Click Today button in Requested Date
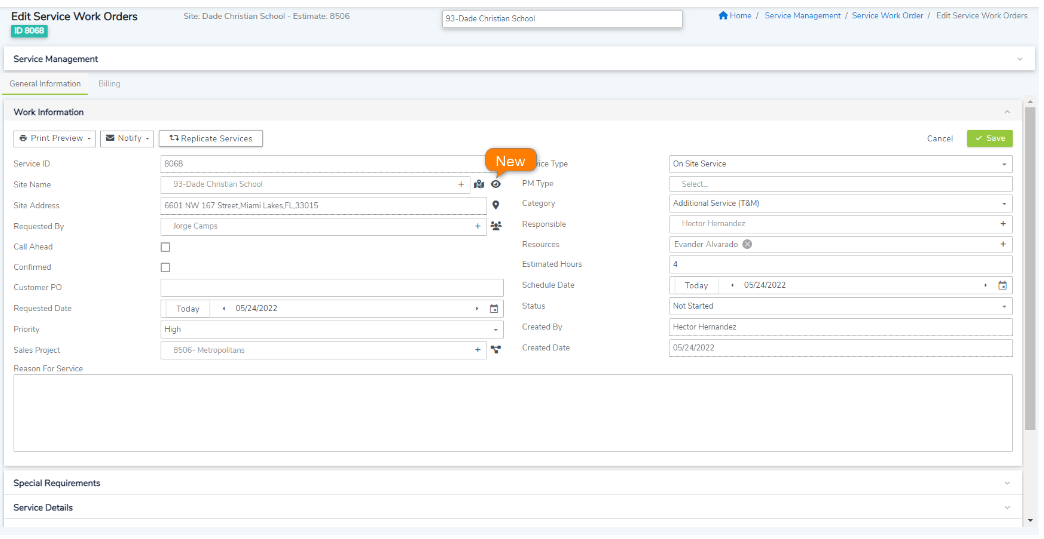The width and height of the screenshot is (1044, 539). pyautogui.click(x=188, y=309)
